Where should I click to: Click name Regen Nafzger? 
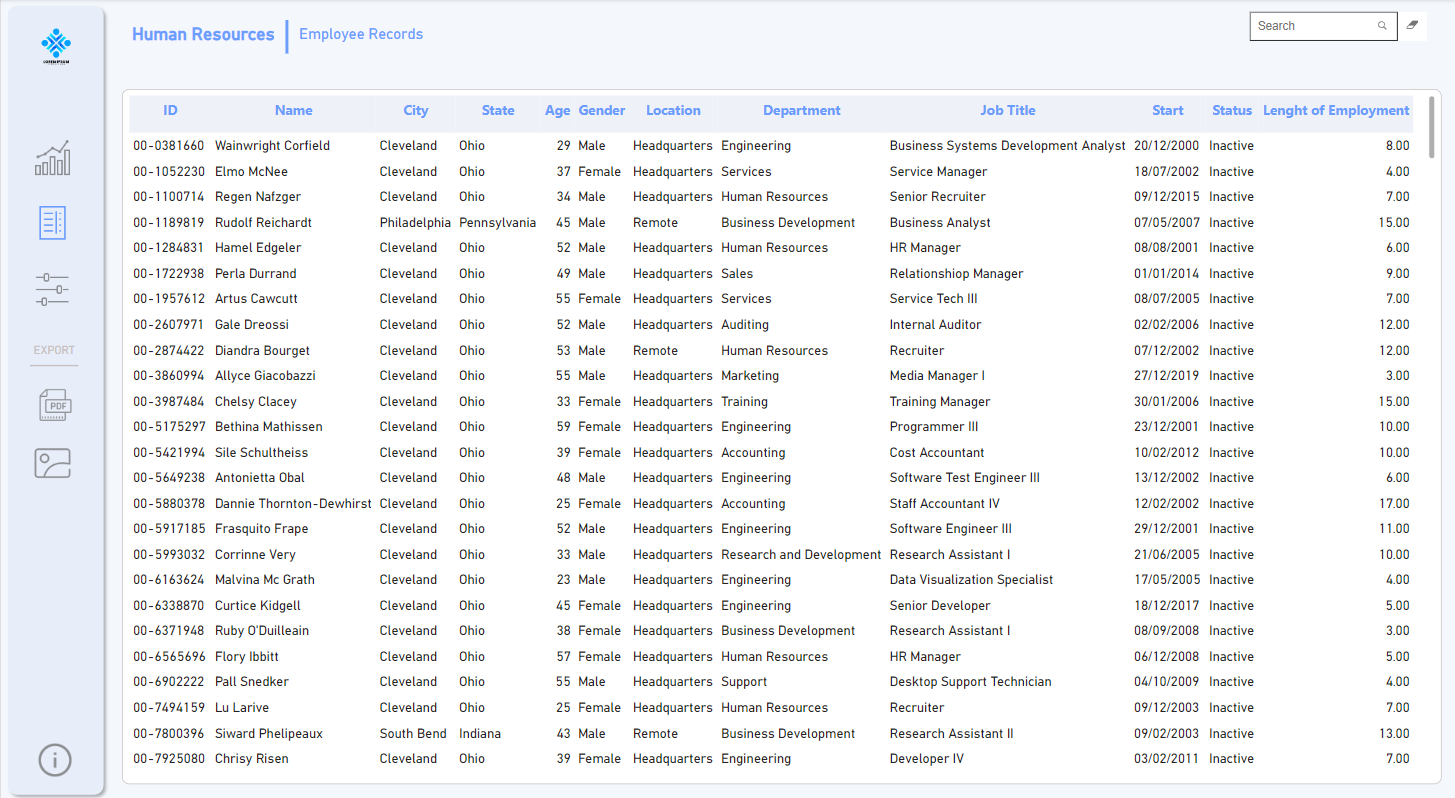click(258, 197)
